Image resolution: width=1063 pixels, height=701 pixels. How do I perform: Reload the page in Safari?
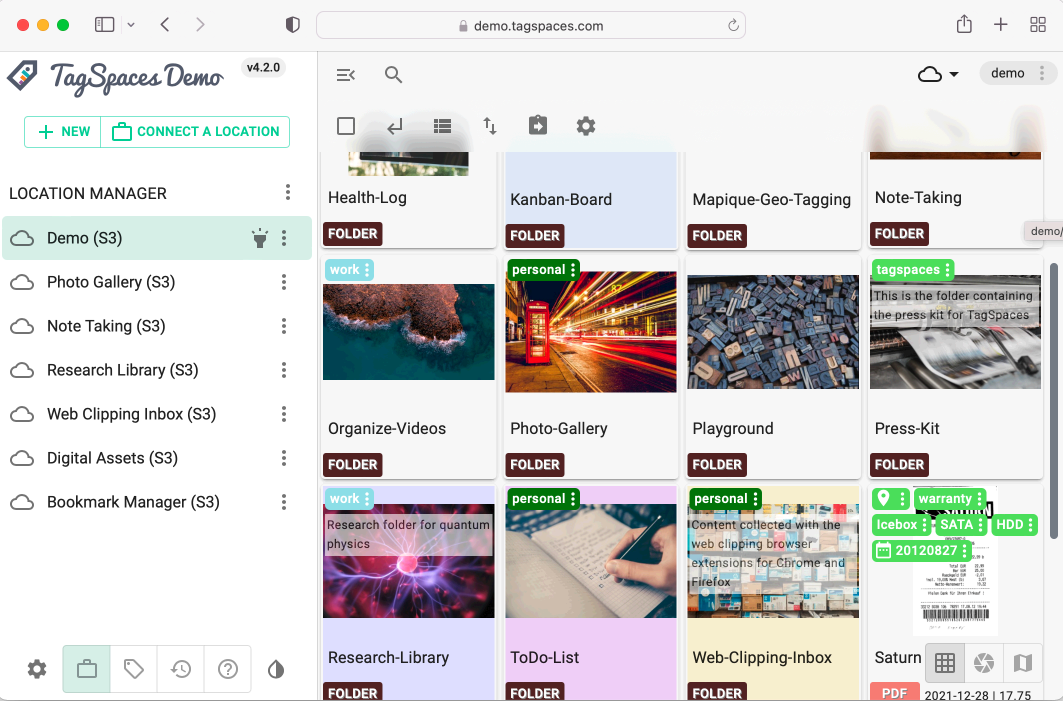733,26
